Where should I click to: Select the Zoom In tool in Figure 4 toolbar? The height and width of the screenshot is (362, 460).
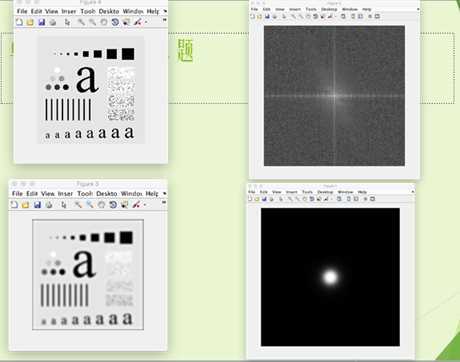[81, 22]
